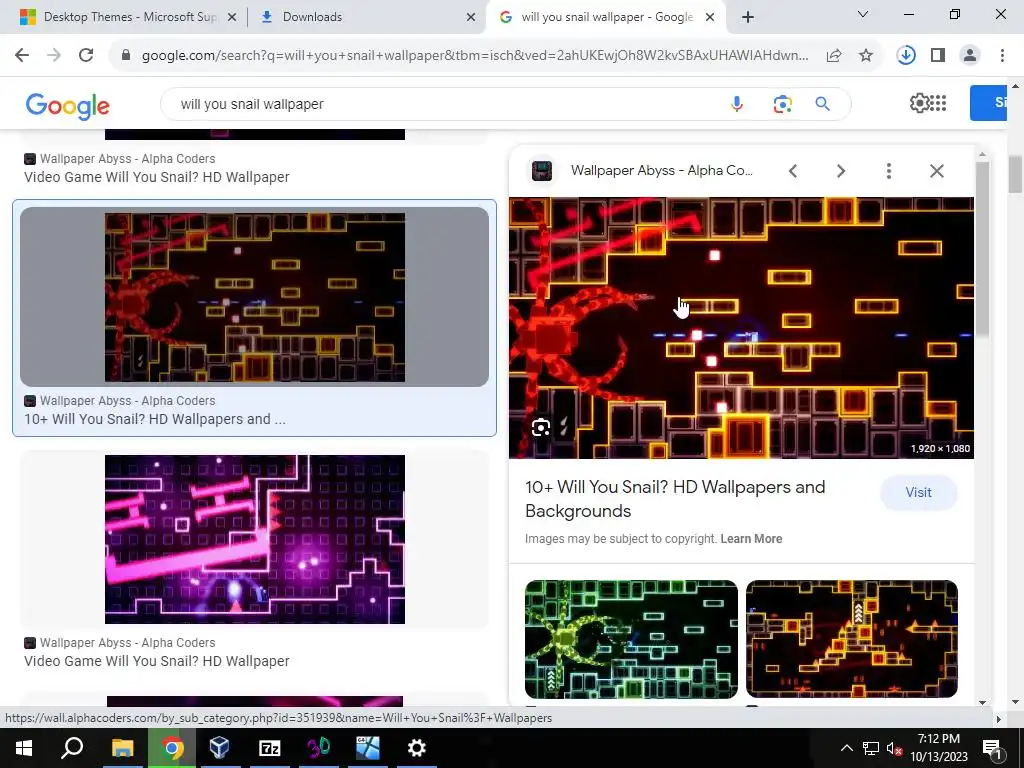The width and height of the screenshot is (1024, 768).
Task: Click the Google logo
Action: [x=68, y=106]
